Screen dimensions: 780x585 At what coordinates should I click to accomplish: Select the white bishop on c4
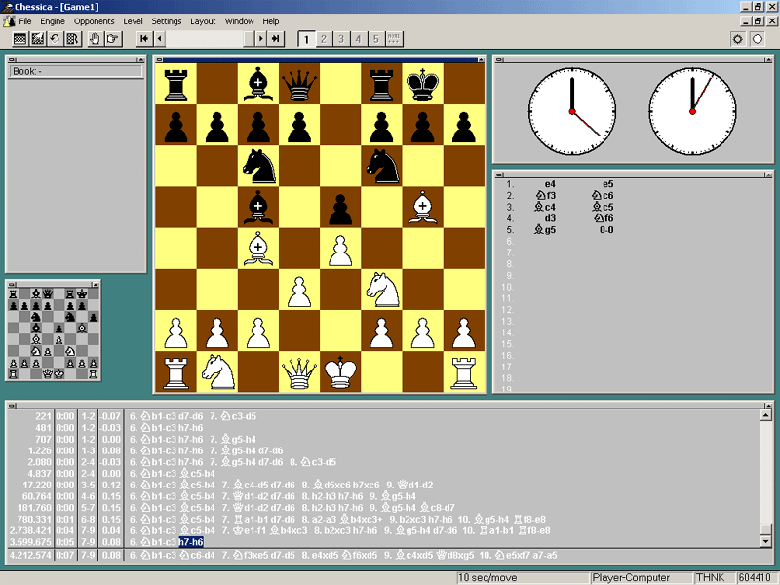pyautogui.click(x=258, y=248)
